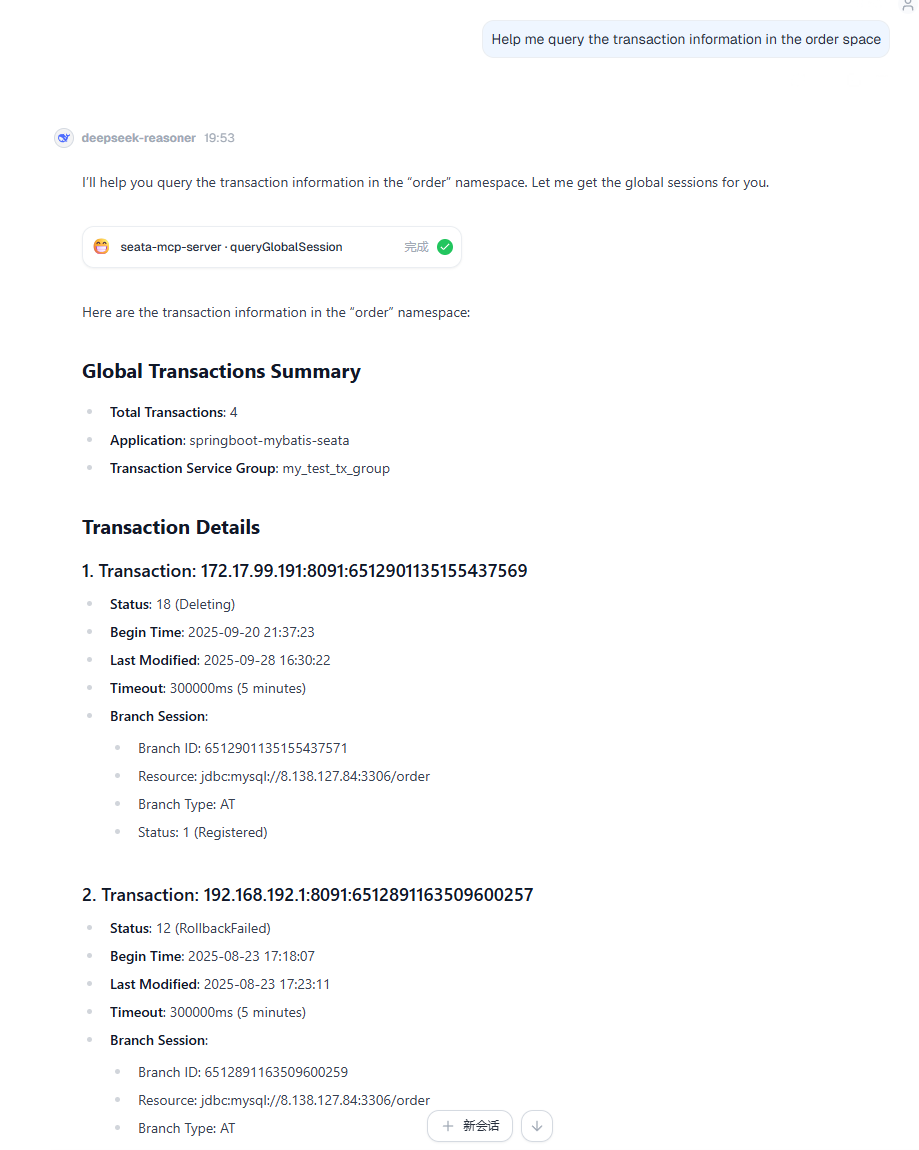Screen dimensions: 919x1150
Task: Expand the queryGlobalSession tool call card
Action: pos(270,247)
